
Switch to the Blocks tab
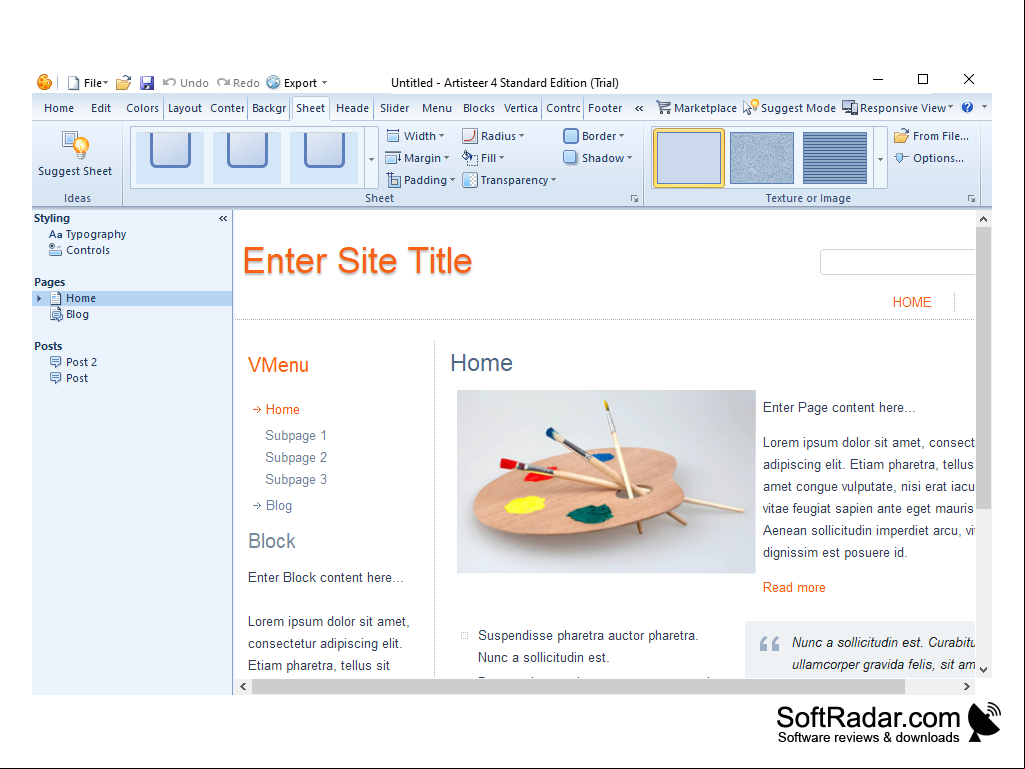tap(479, 108)
